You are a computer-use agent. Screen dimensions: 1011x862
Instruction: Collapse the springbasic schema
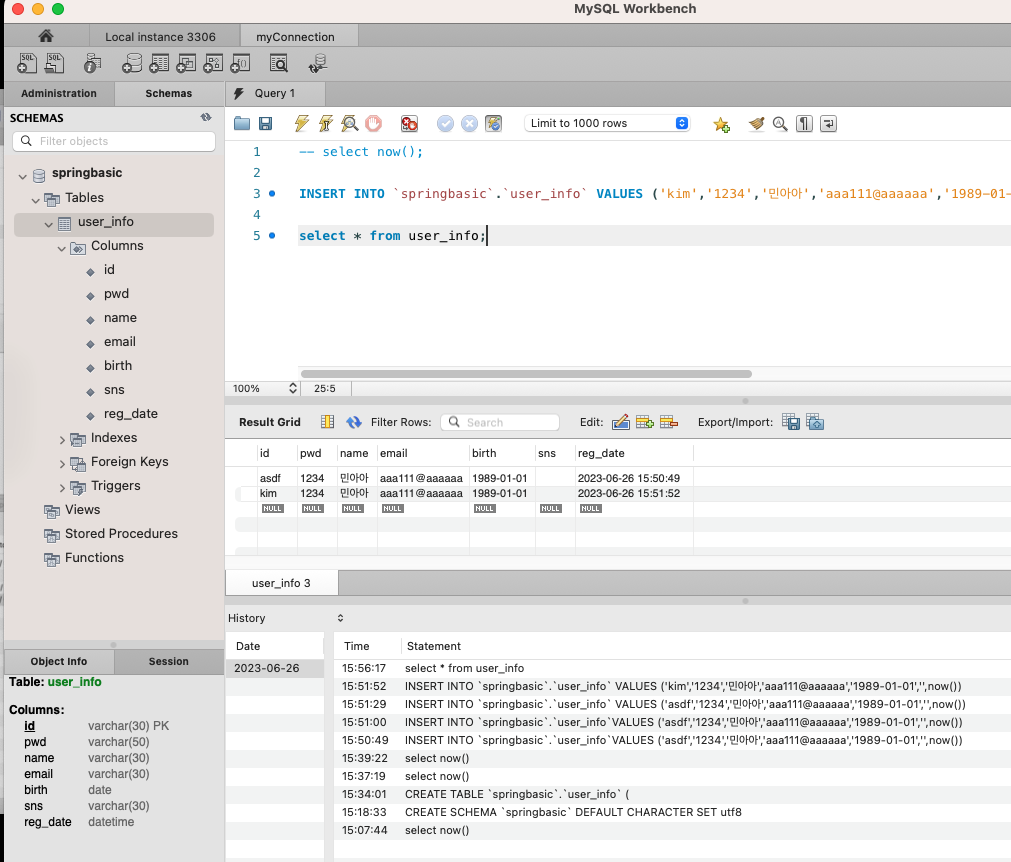[23, 176]
